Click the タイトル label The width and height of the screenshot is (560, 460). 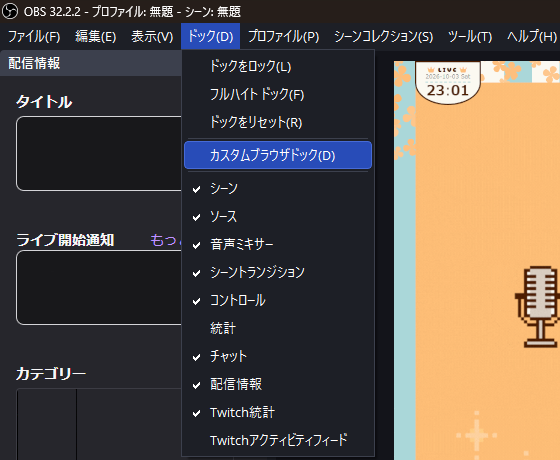[44, 102]
